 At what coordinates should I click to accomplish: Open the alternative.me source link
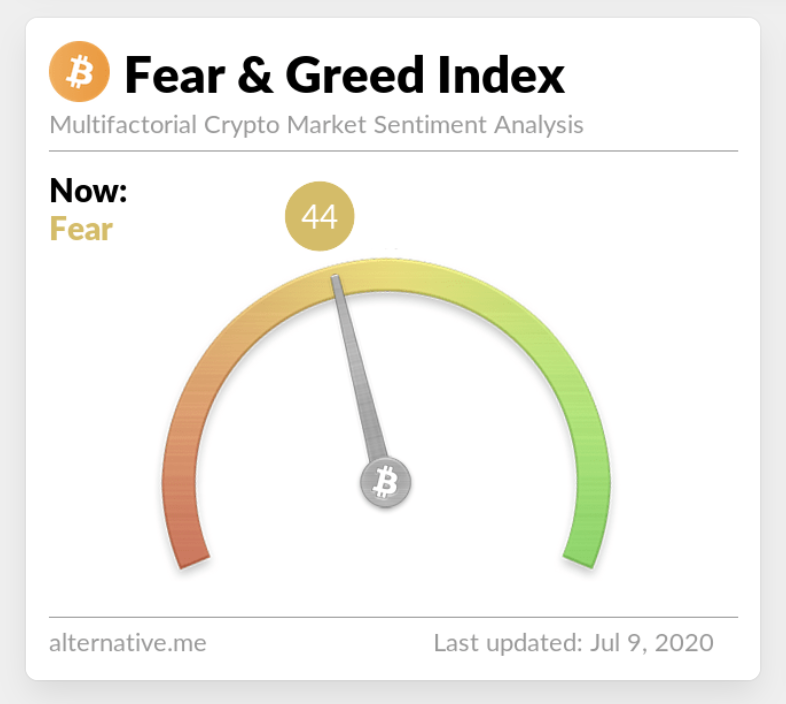127,643
